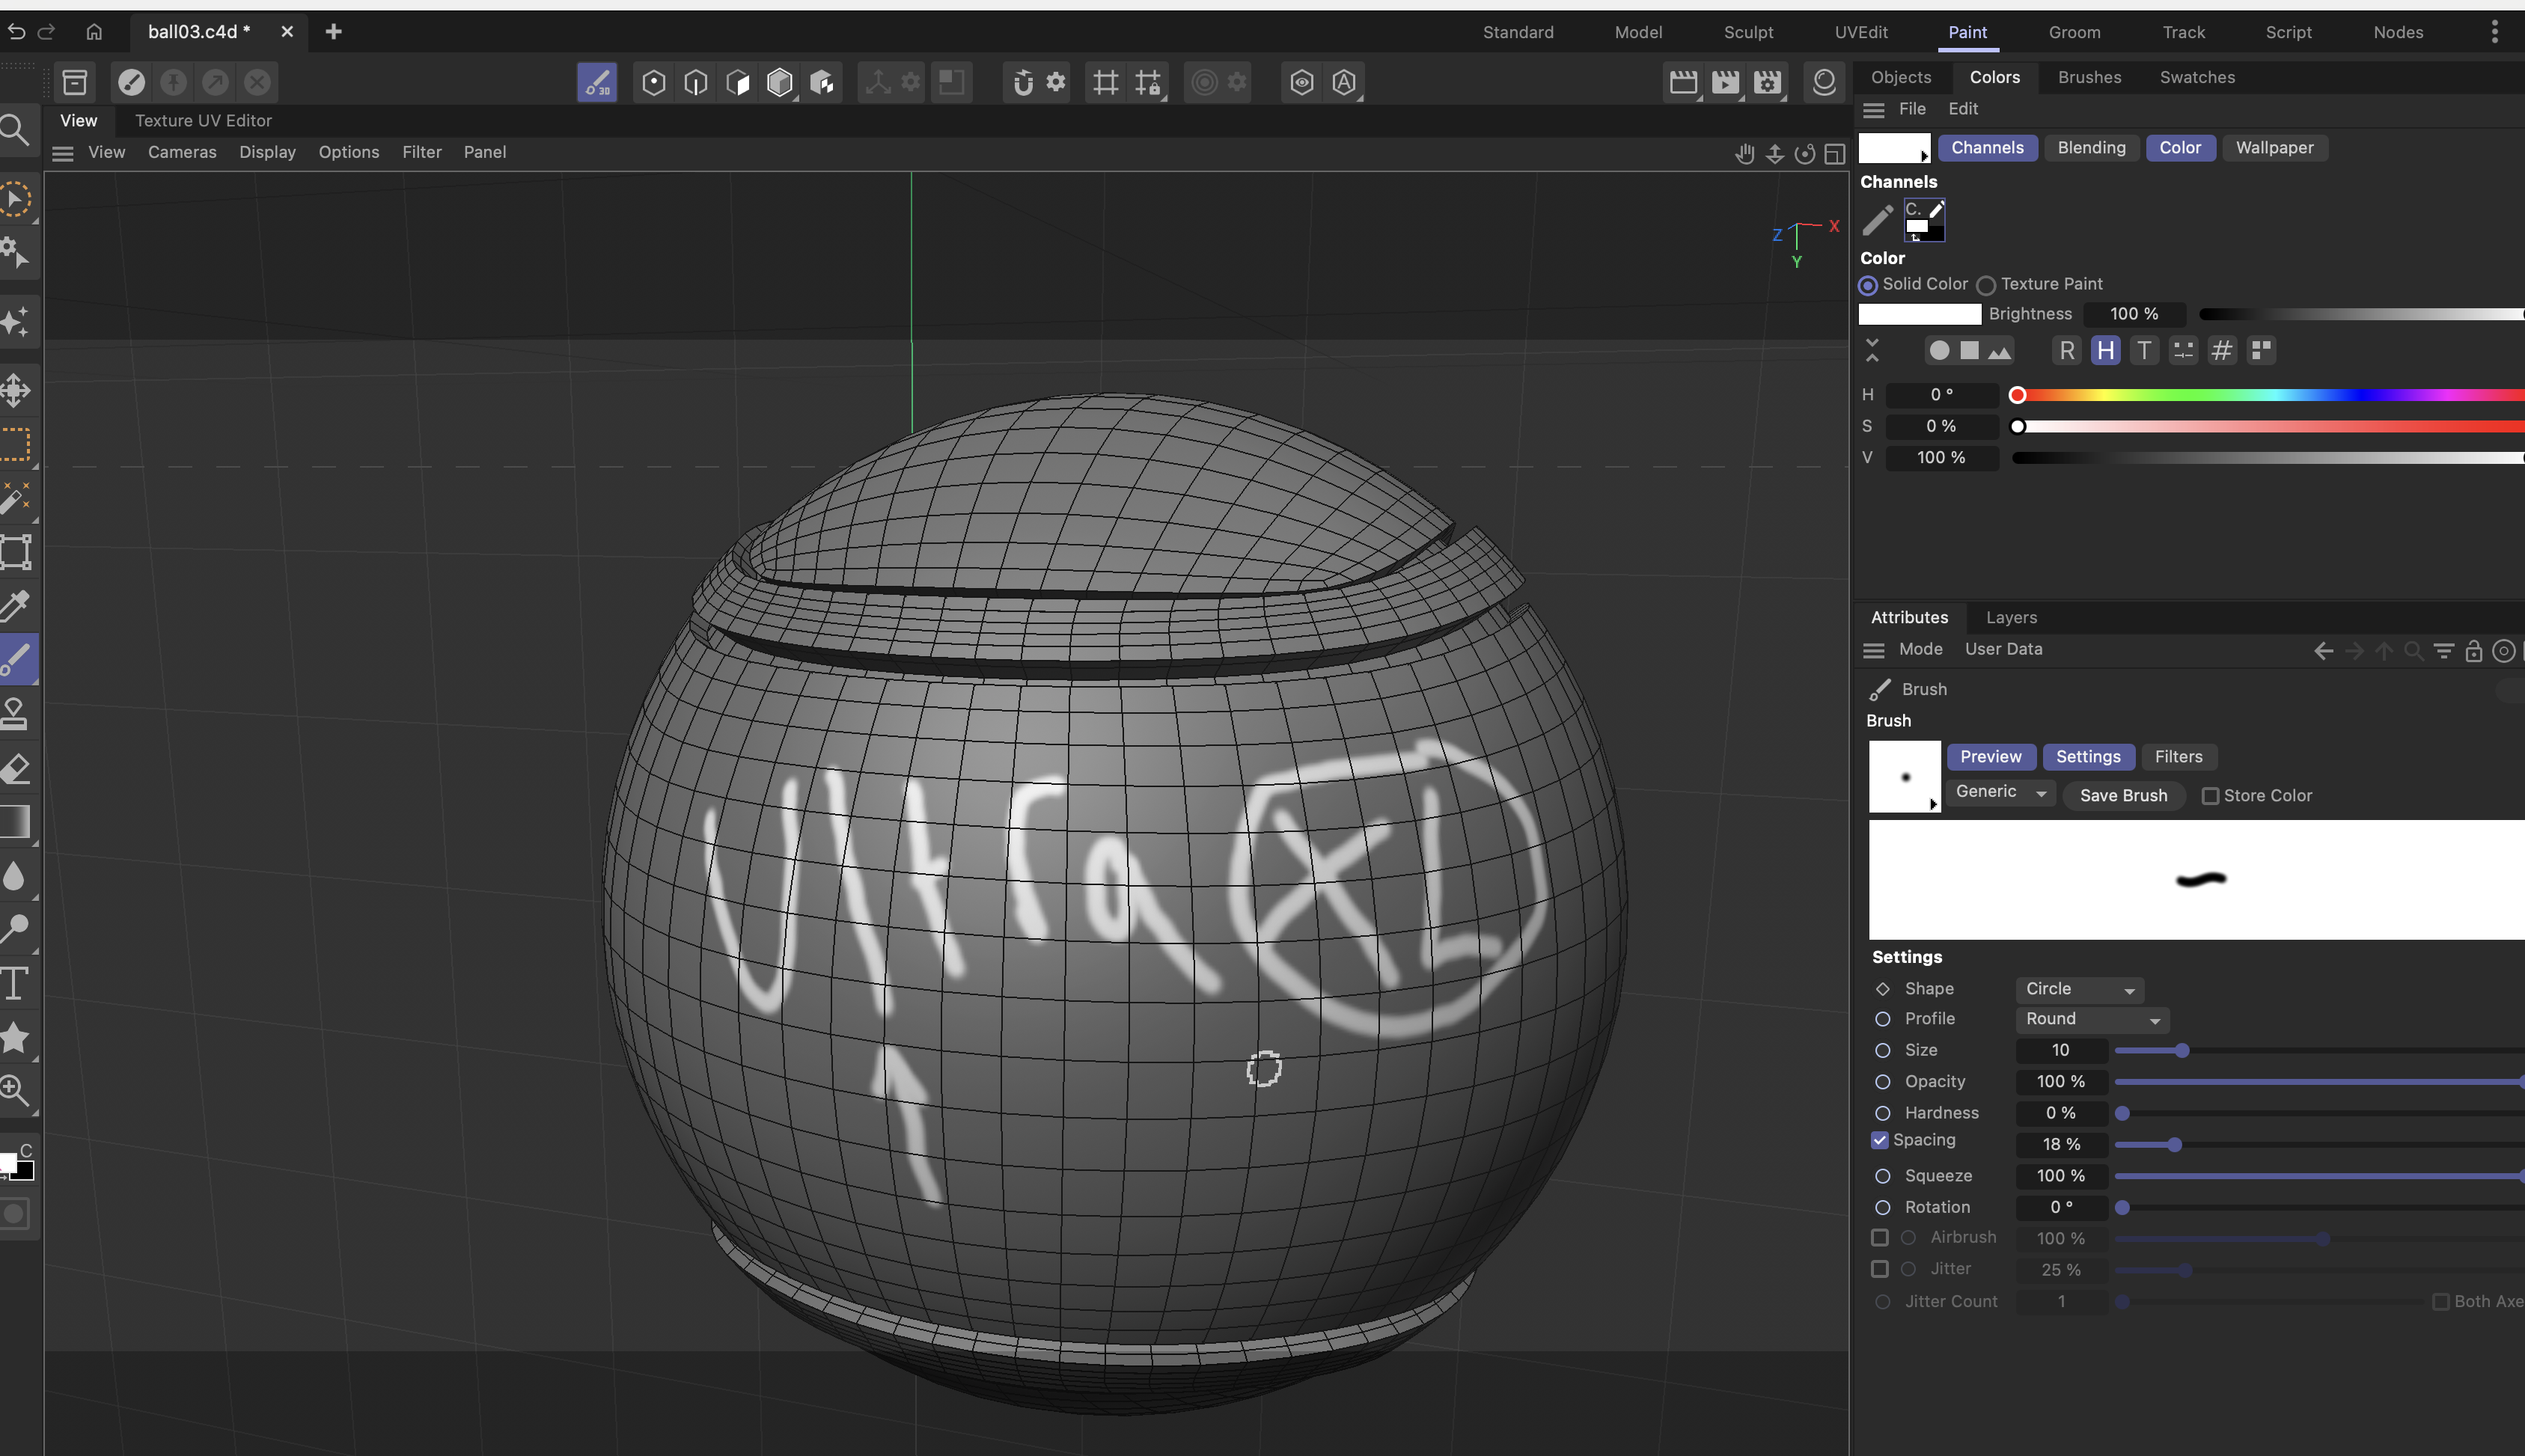Enable the Store Color checkbox
2525x1456 pixels.
tap(2210, 796)
